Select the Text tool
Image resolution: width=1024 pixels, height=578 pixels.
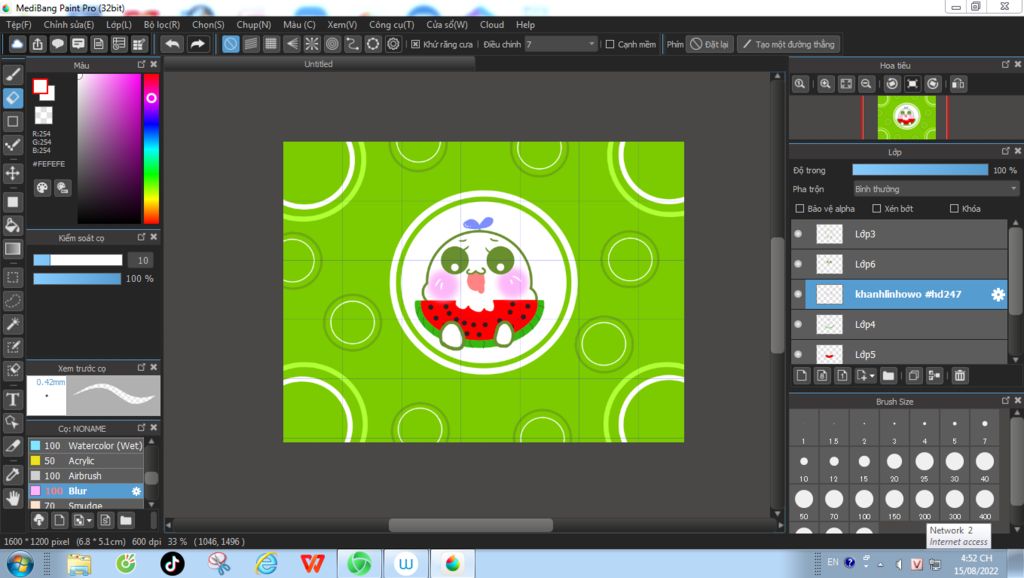click(x=13, y=399)
